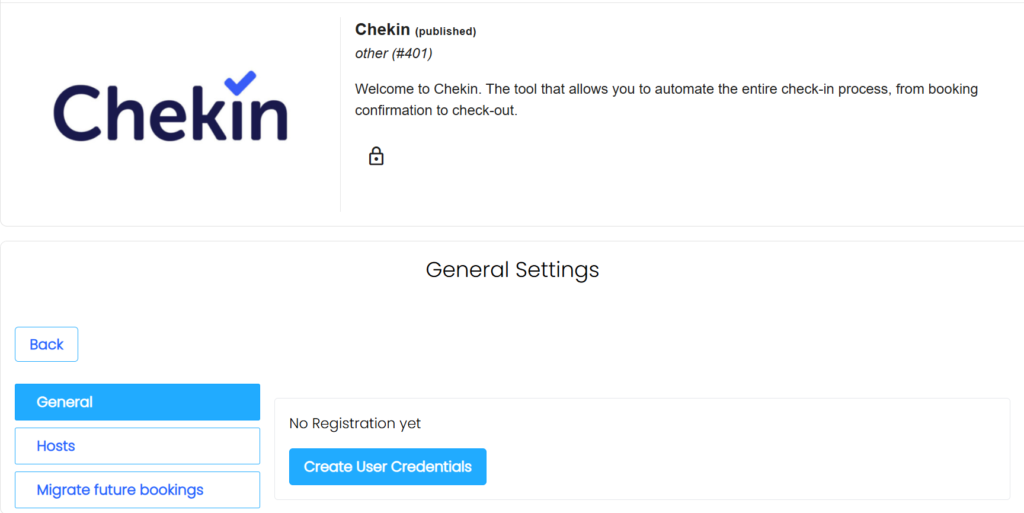Click the other (#401) category text

coord(393,53)
